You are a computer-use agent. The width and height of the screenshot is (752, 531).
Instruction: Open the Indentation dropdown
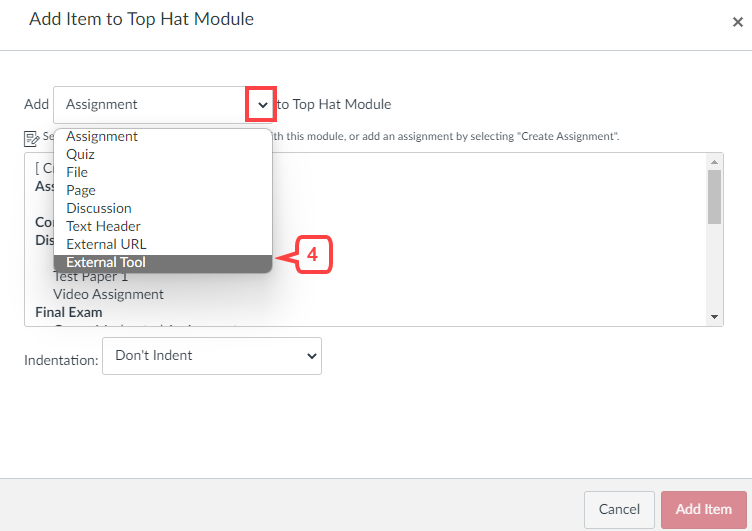pyautogui.click(x=212, y=356)
